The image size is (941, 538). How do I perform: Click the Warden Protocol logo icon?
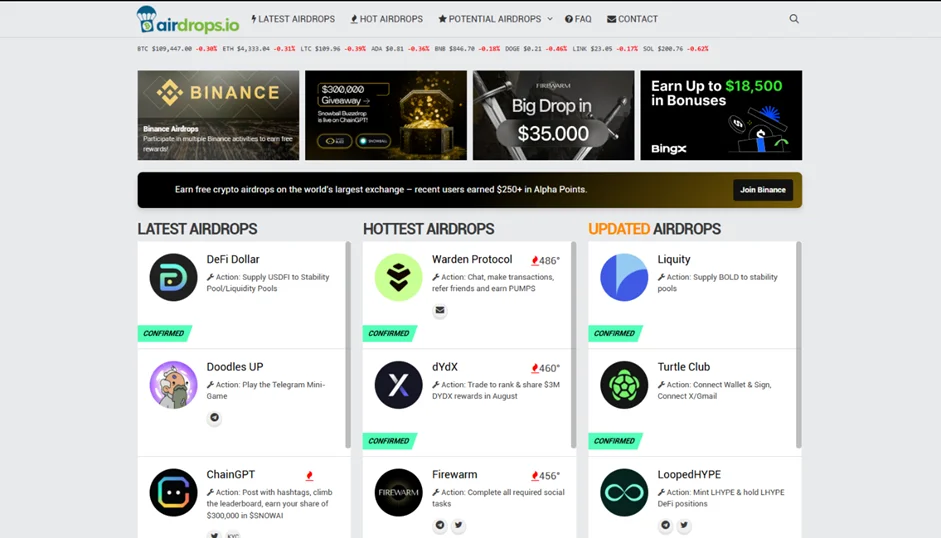point(398,277)
